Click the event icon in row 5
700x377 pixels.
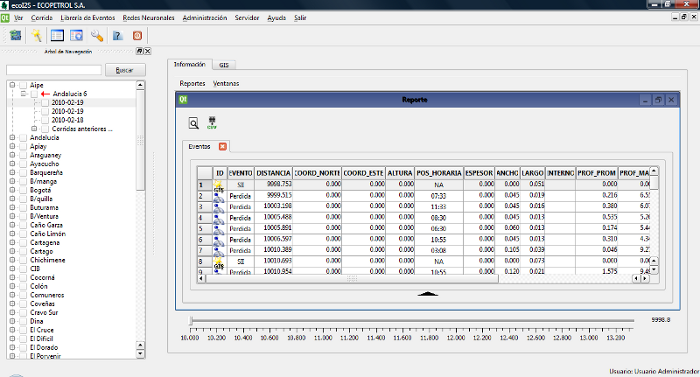click(218, 229)
